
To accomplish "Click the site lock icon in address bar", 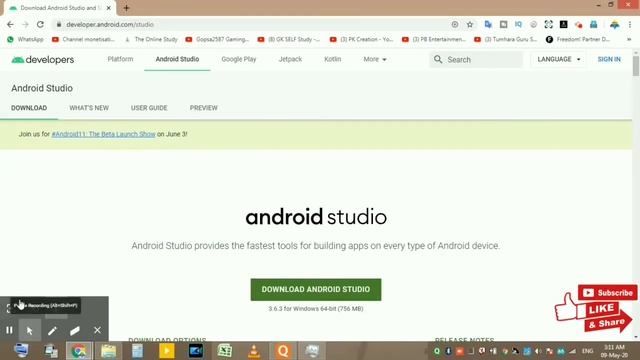I will 59,24.
